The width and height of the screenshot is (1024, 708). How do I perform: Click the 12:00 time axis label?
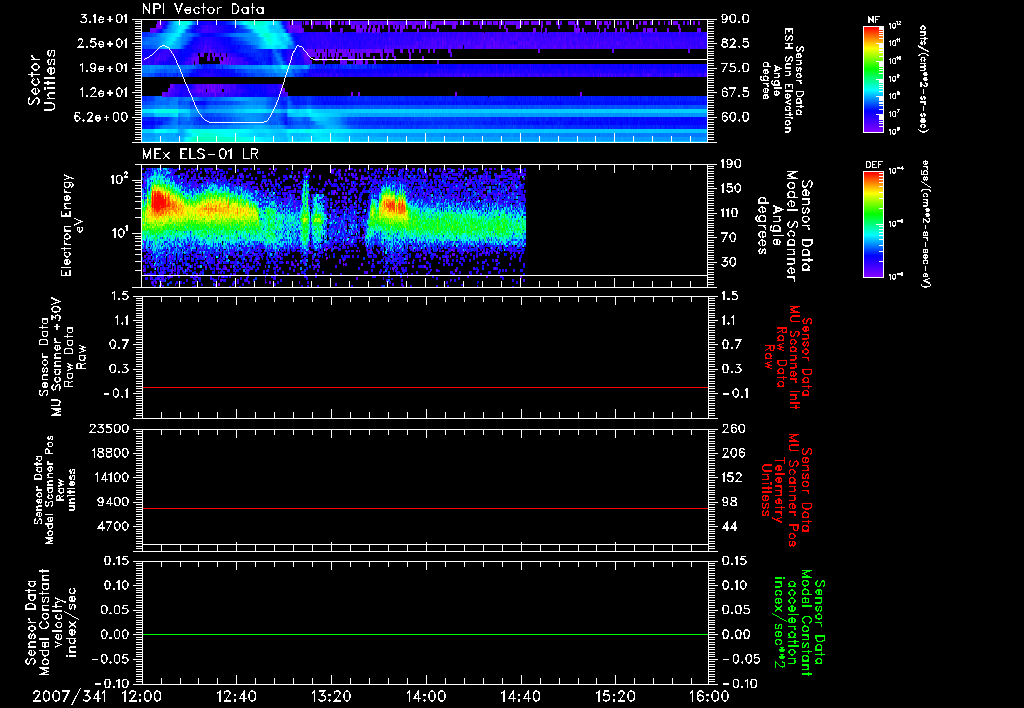pyautogui.click(x=141, y=696)
